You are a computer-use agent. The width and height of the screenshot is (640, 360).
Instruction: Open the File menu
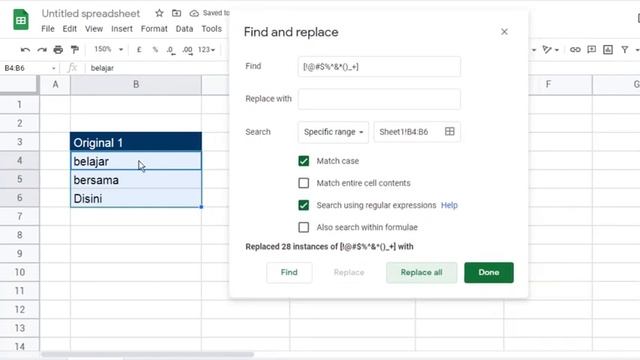(x=47, y=29)
